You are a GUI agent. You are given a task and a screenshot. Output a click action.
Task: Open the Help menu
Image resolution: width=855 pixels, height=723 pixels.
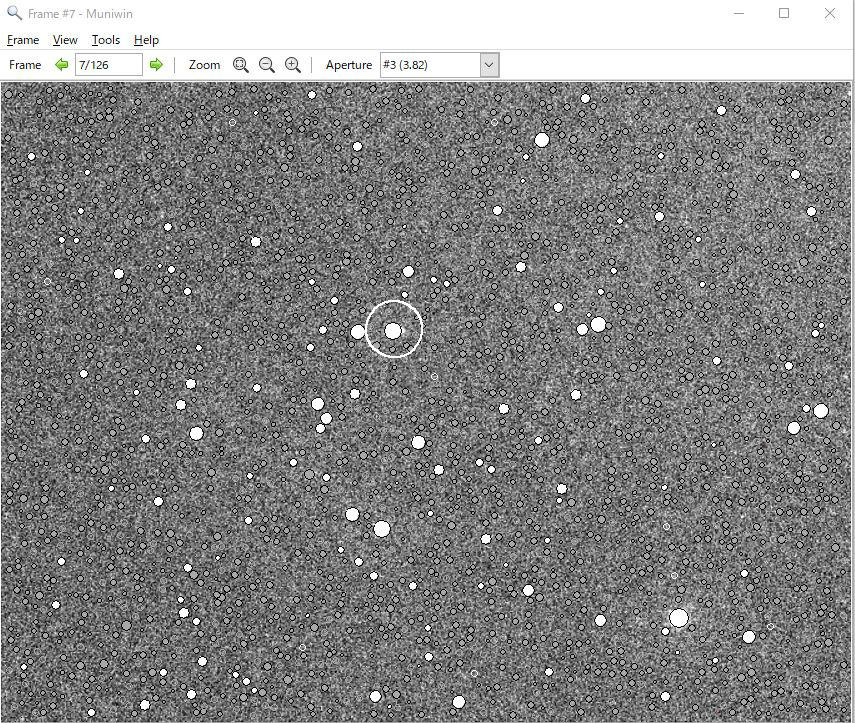[x=146, y=40]
